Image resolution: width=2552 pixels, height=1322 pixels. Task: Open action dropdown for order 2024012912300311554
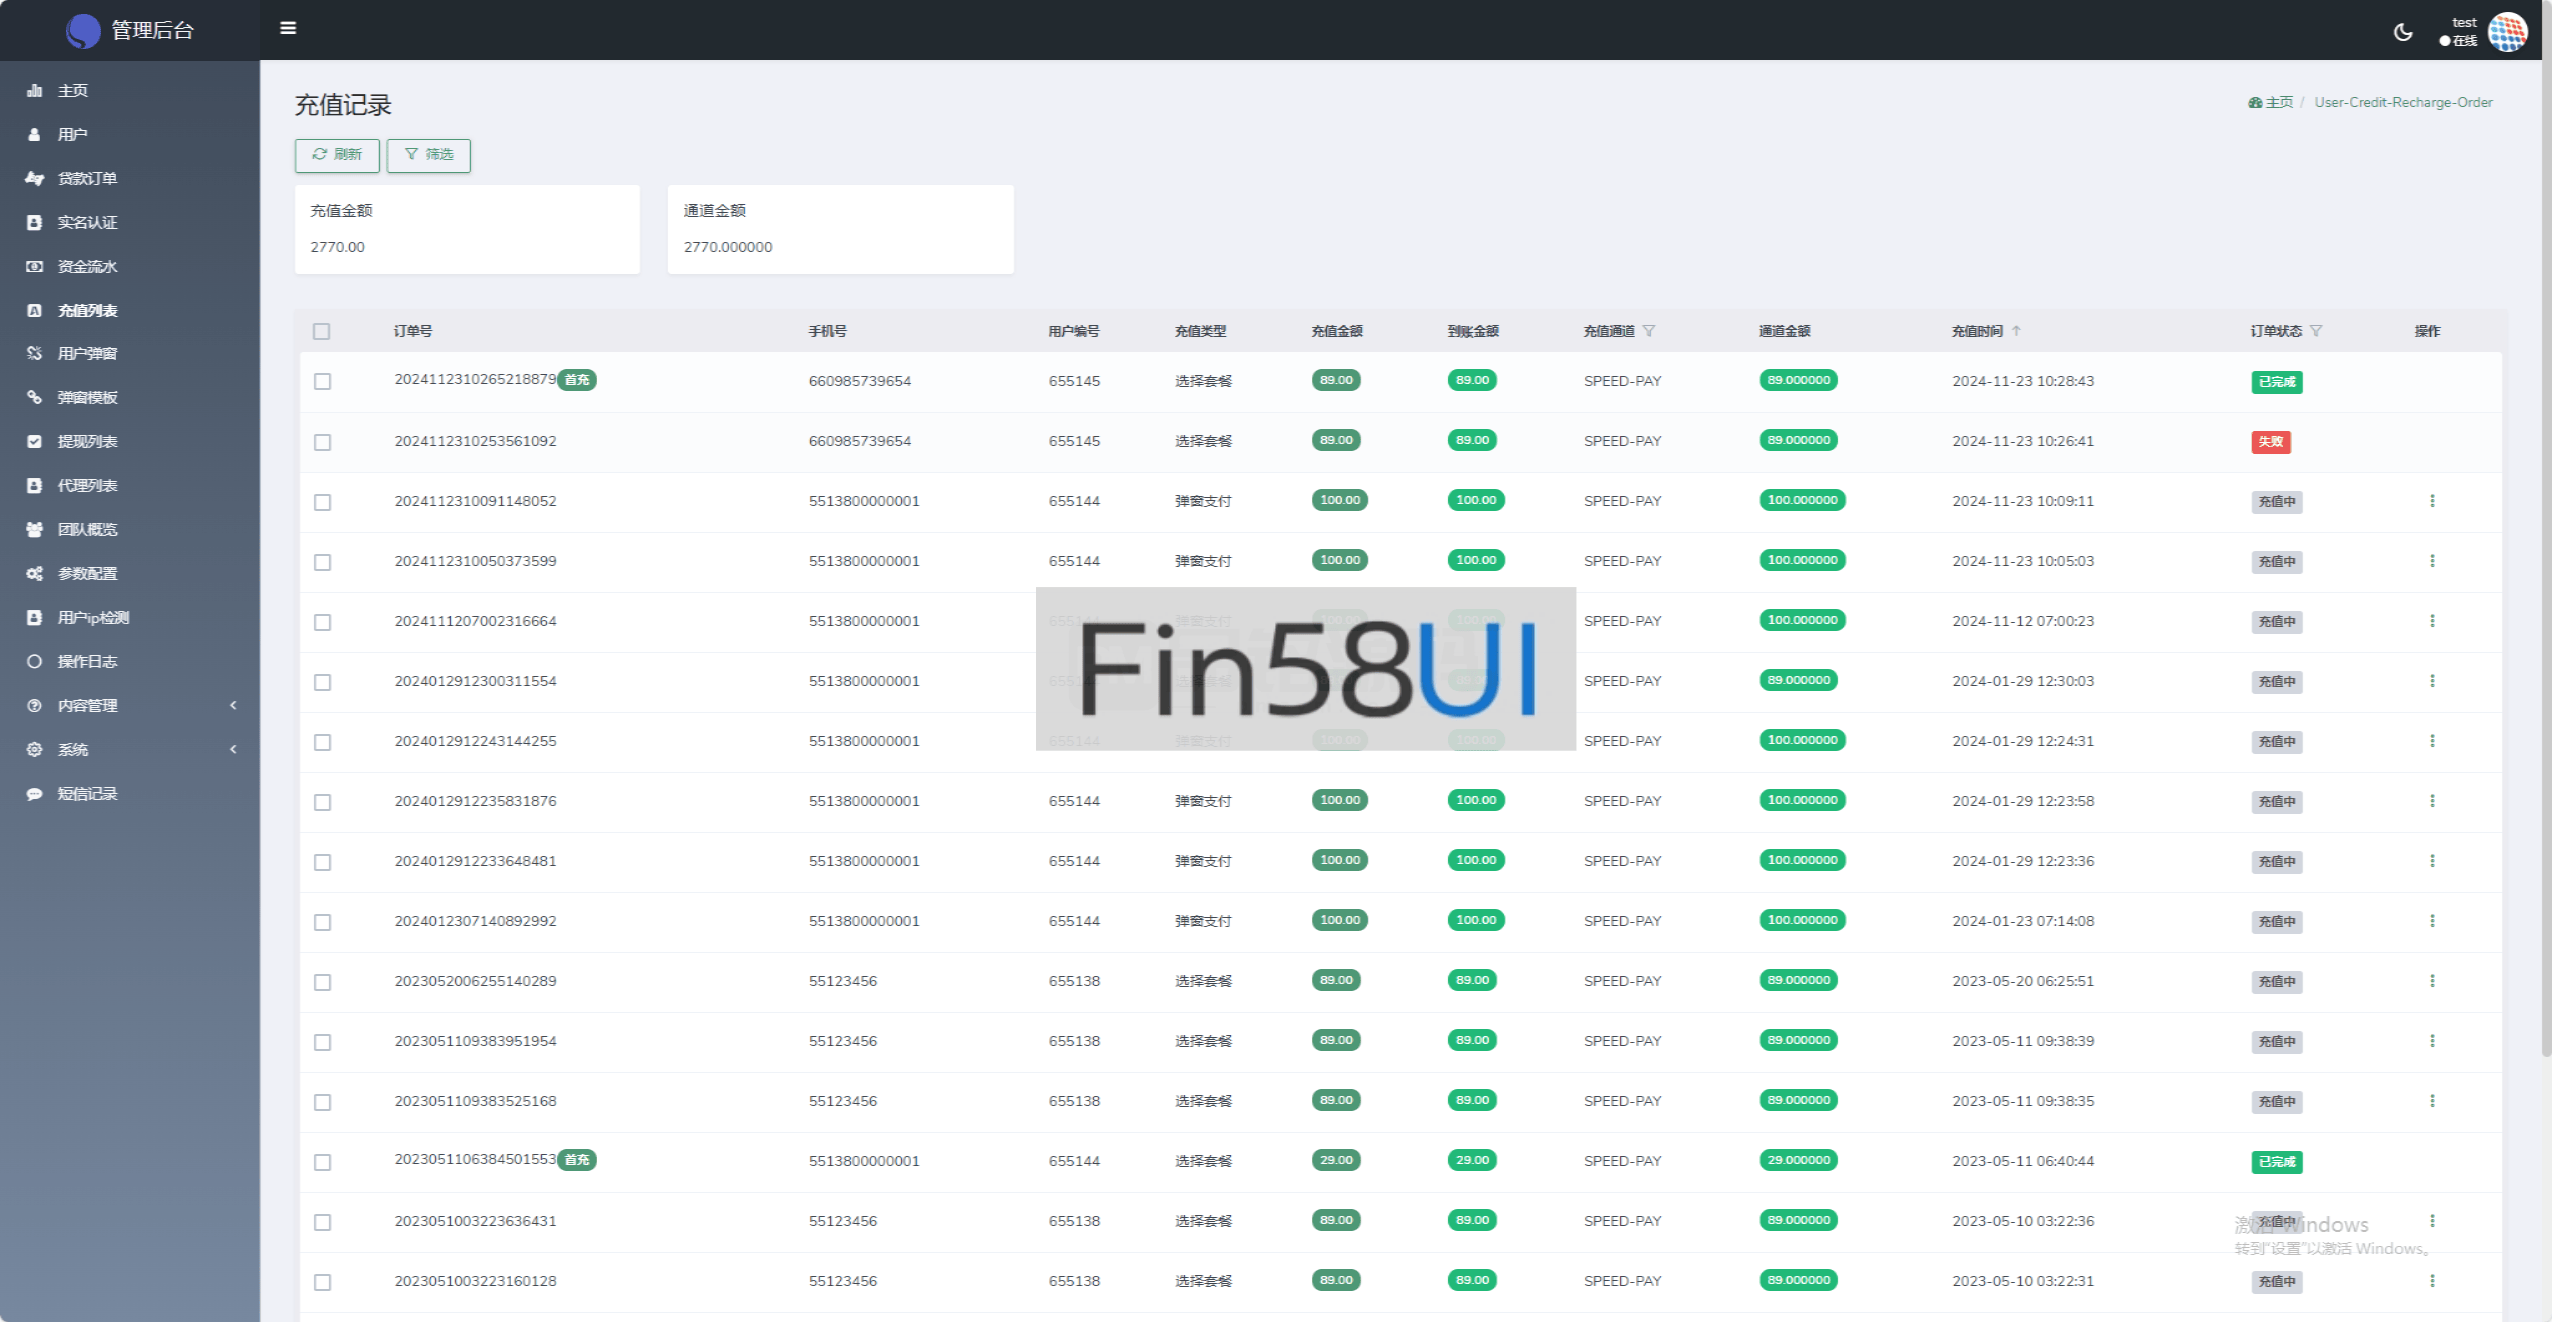[2432, 681]
